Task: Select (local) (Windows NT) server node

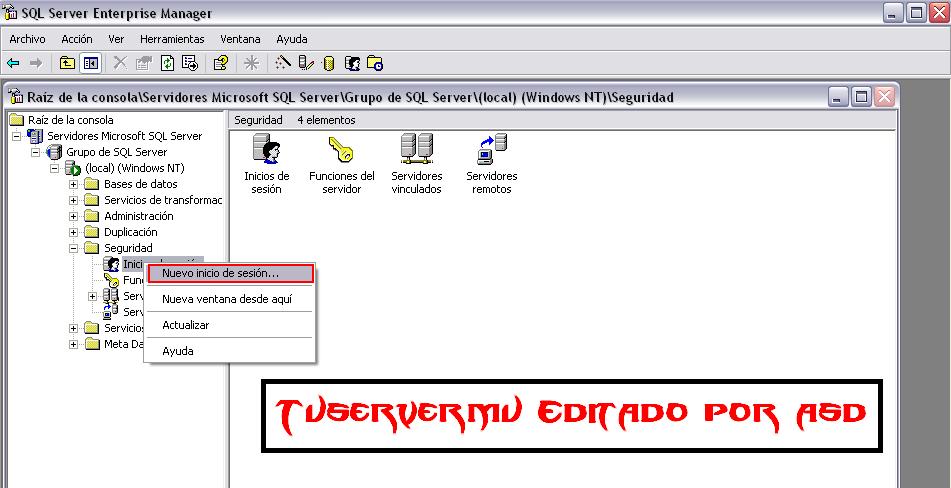Action: click(x=135, y=168)
